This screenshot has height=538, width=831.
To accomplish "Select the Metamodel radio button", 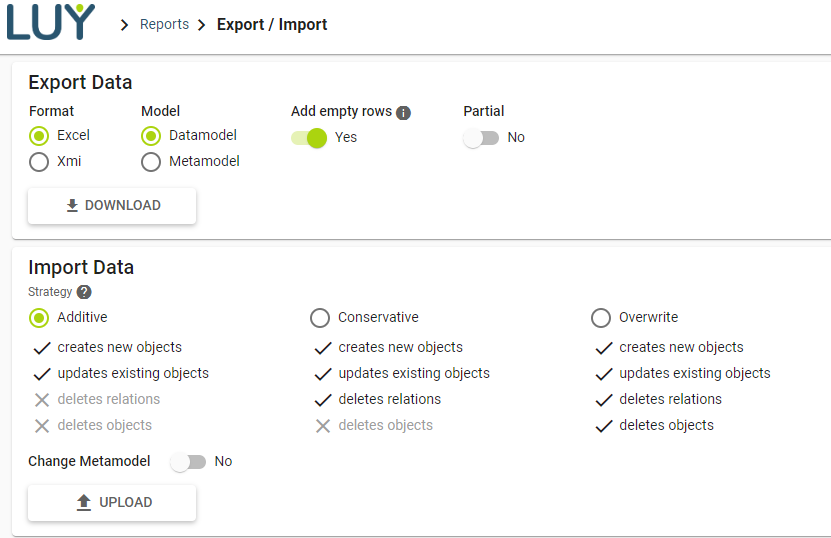I will [x=151, y=161].
